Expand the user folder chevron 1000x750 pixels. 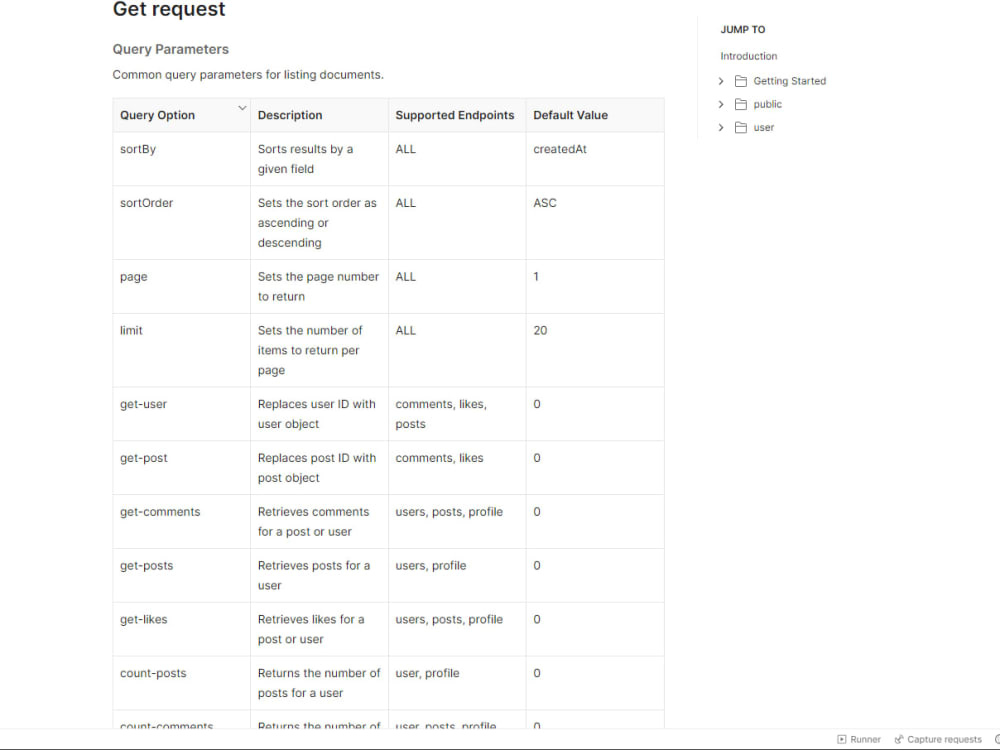721,127
